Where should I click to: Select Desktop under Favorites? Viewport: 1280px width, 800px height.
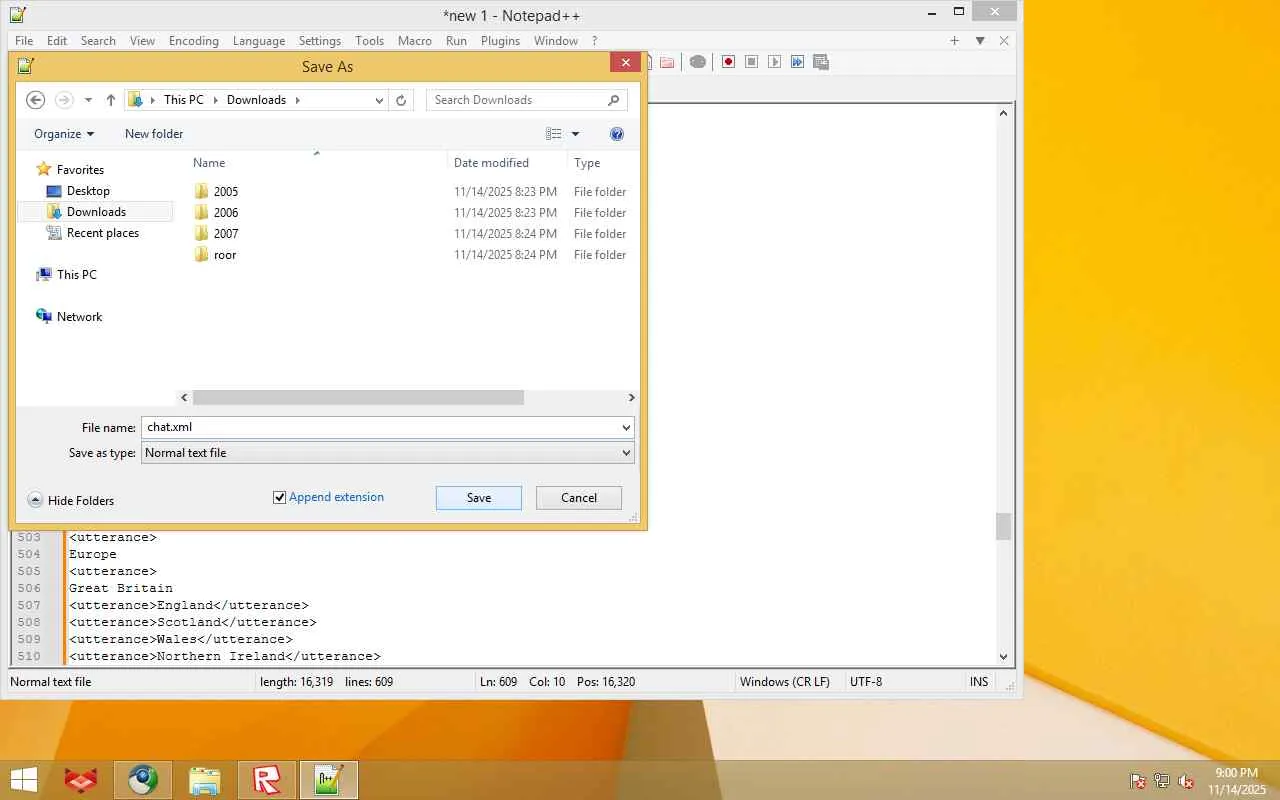pos(88,191)
